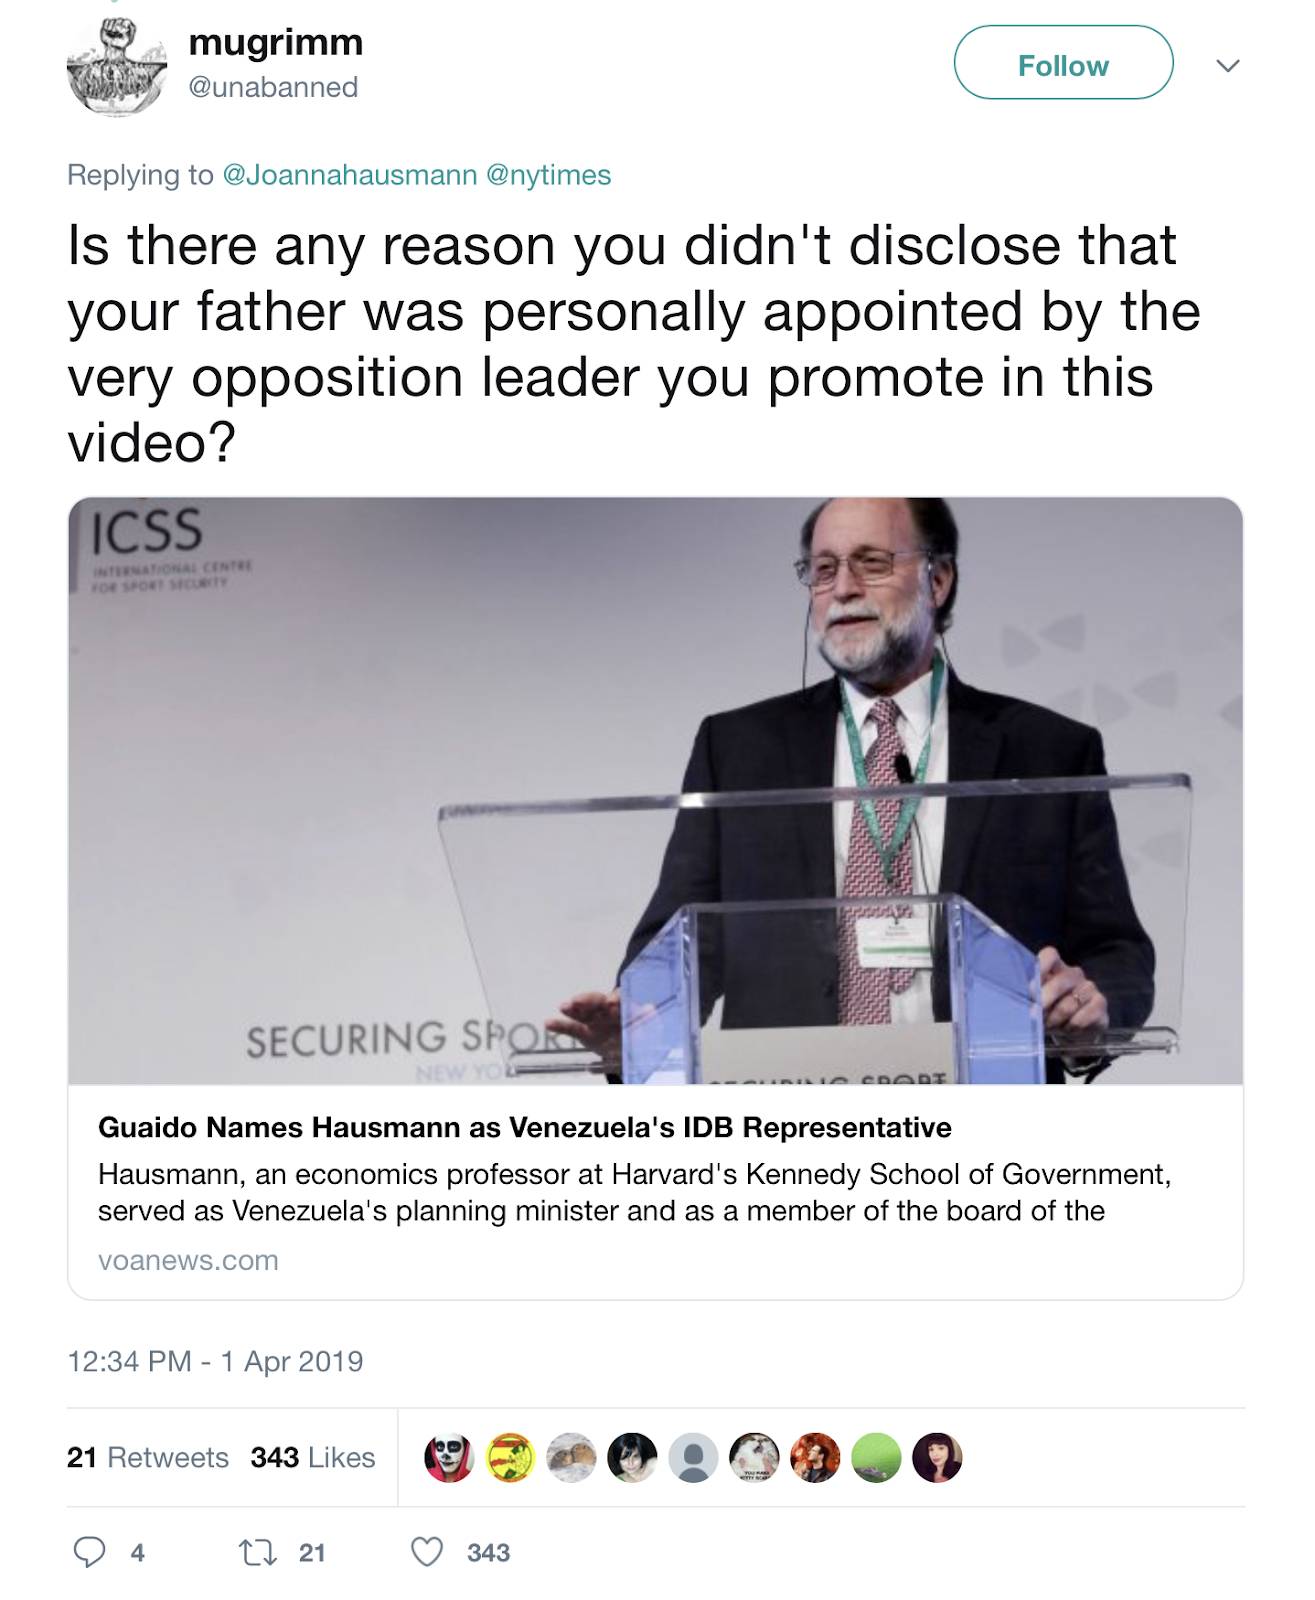
Task: Click the last liker avatar with dark hair
Action: tap(937, 1458)
